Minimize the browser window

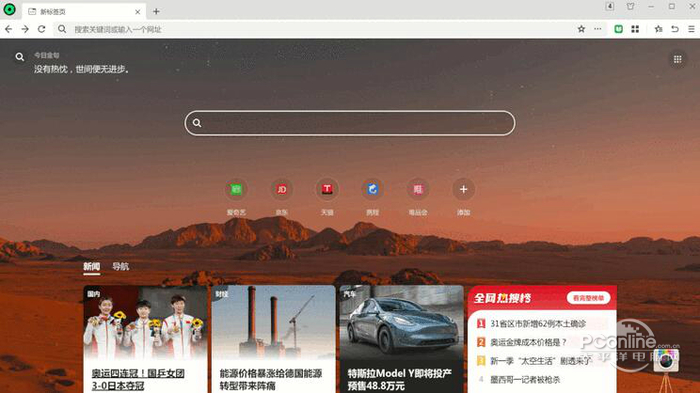coord(651,6)
